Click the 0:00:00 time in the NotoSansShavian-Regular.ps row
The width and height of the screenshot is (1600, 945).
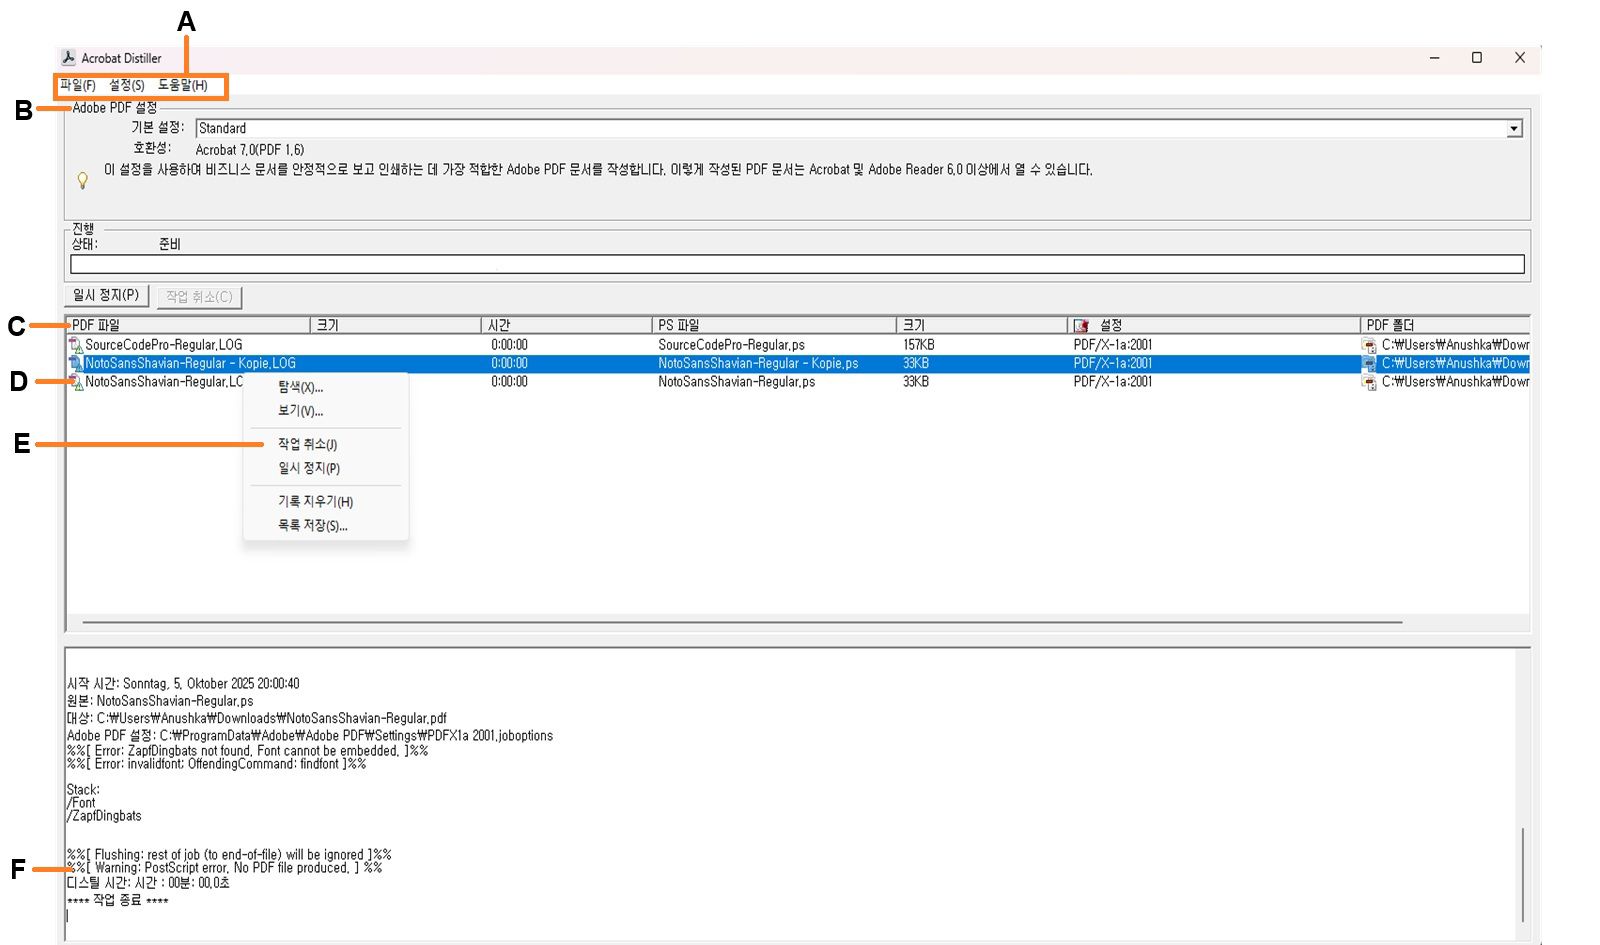[509, 382]
